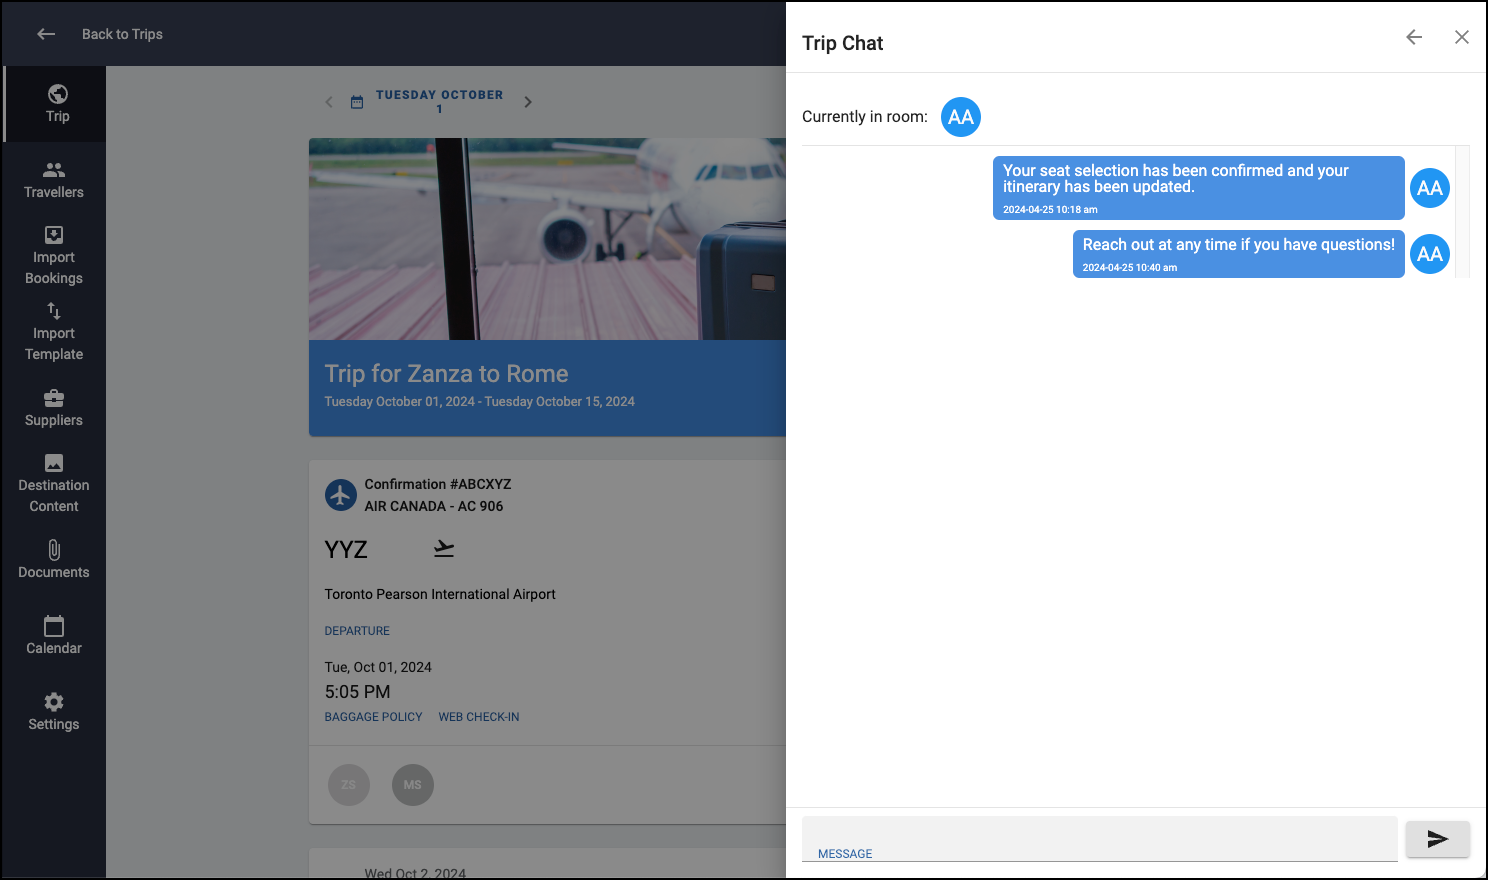Open Travellers from the sidebar
Image resolution: width=1488 pixels, height=880 pixels.
coord(54,180)
